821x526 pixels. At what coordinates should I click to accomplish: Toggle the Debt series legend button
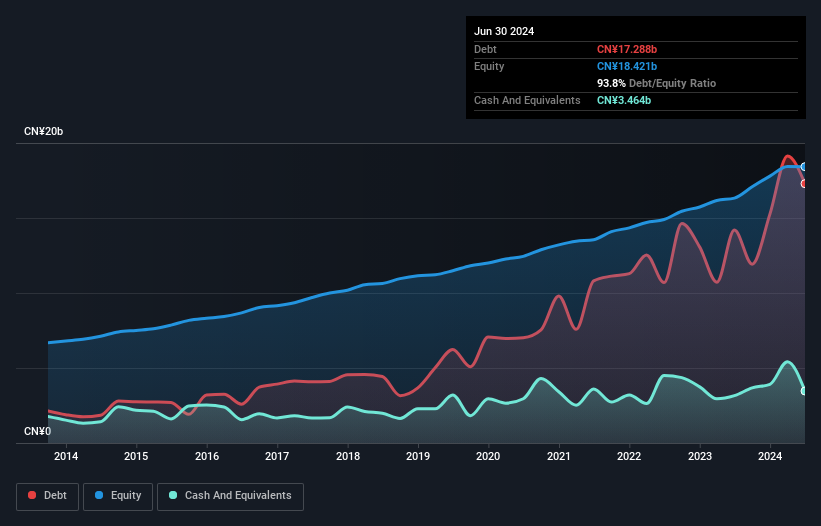[47, 496]
